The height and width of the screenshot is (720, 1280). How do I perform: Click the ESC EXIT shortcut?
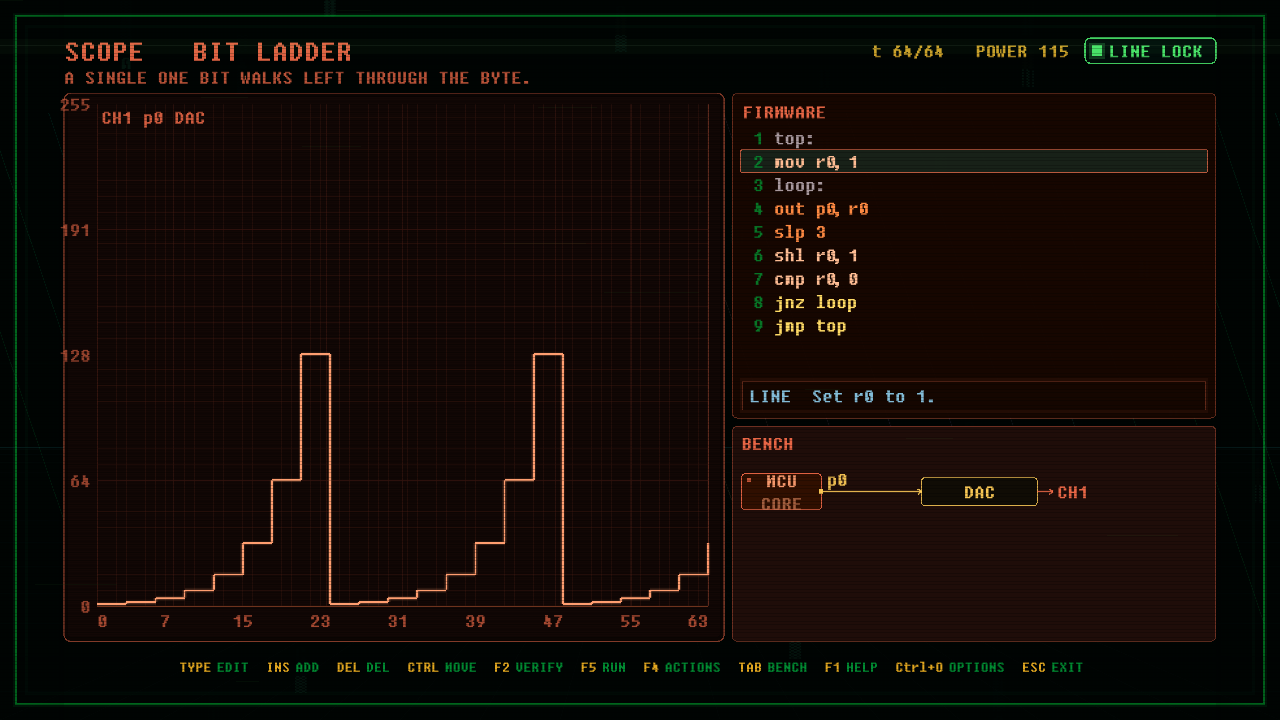(1052, 667)
